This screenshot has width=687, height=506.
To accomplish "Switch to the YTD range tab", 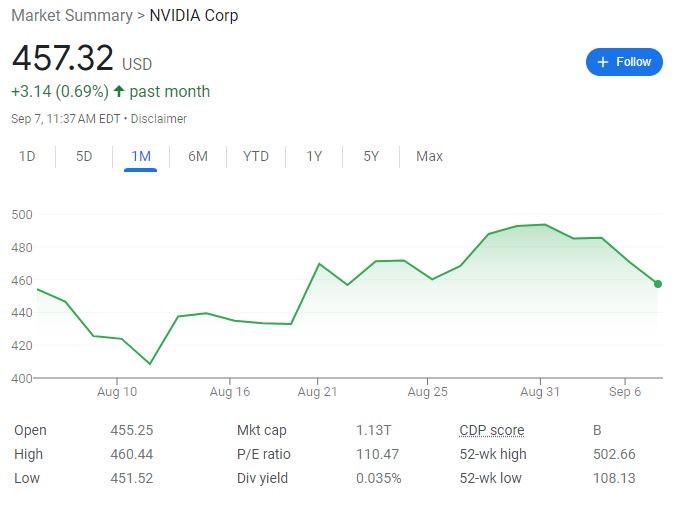I will [255, 156].
